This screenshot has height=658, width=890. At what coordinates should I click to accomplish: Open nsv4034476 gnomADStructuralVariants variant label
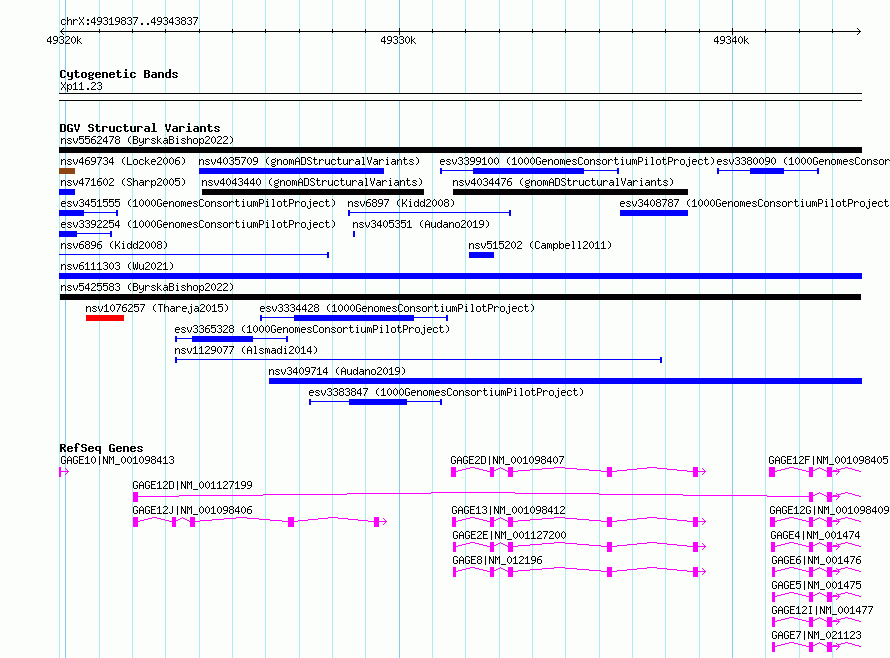(x=563, y=182)
